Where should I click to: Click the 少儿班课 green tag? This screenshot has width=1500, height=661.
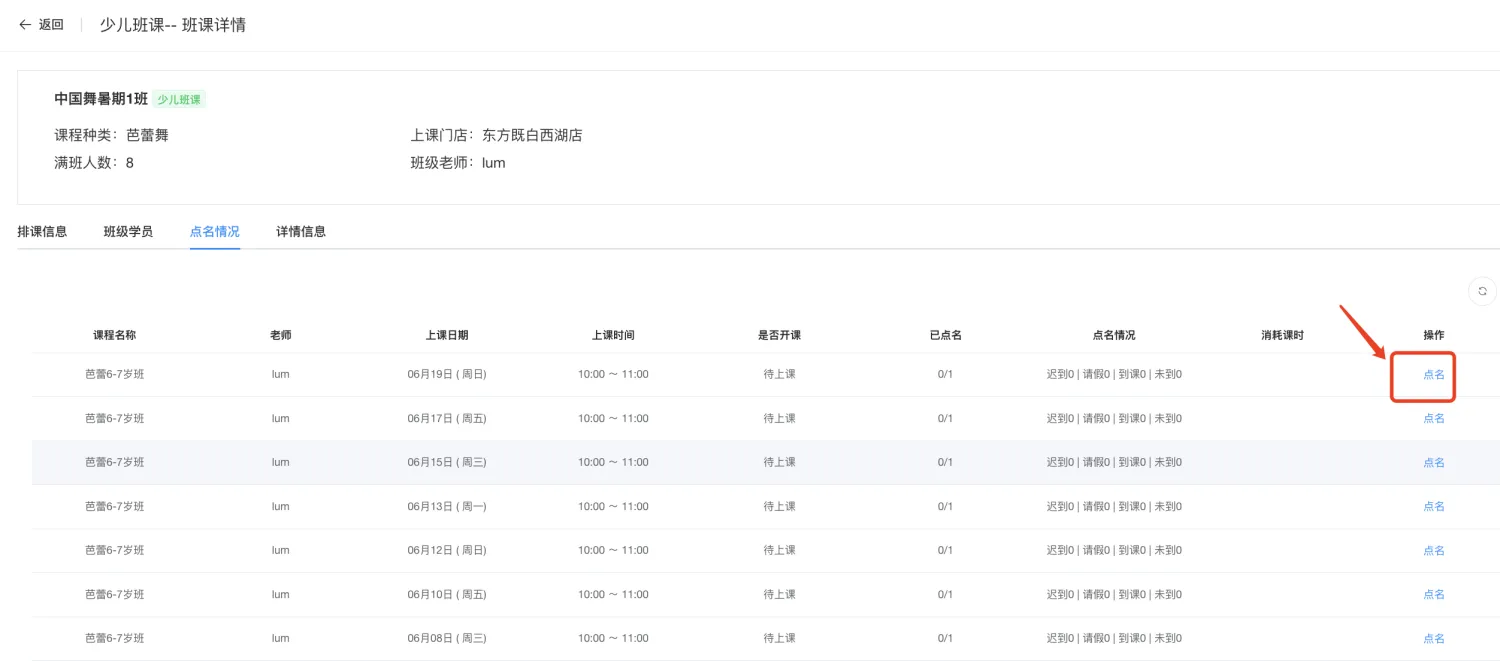click(179, 100)
